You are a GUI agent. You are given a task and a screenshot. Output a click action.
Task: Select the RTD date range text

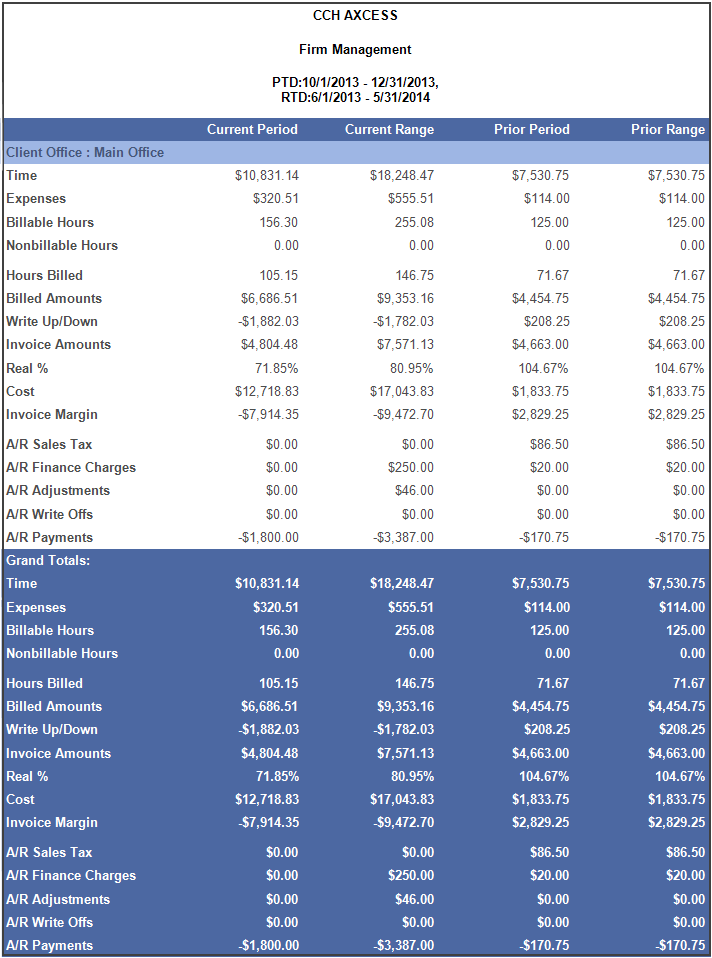(x=355, y=97)
